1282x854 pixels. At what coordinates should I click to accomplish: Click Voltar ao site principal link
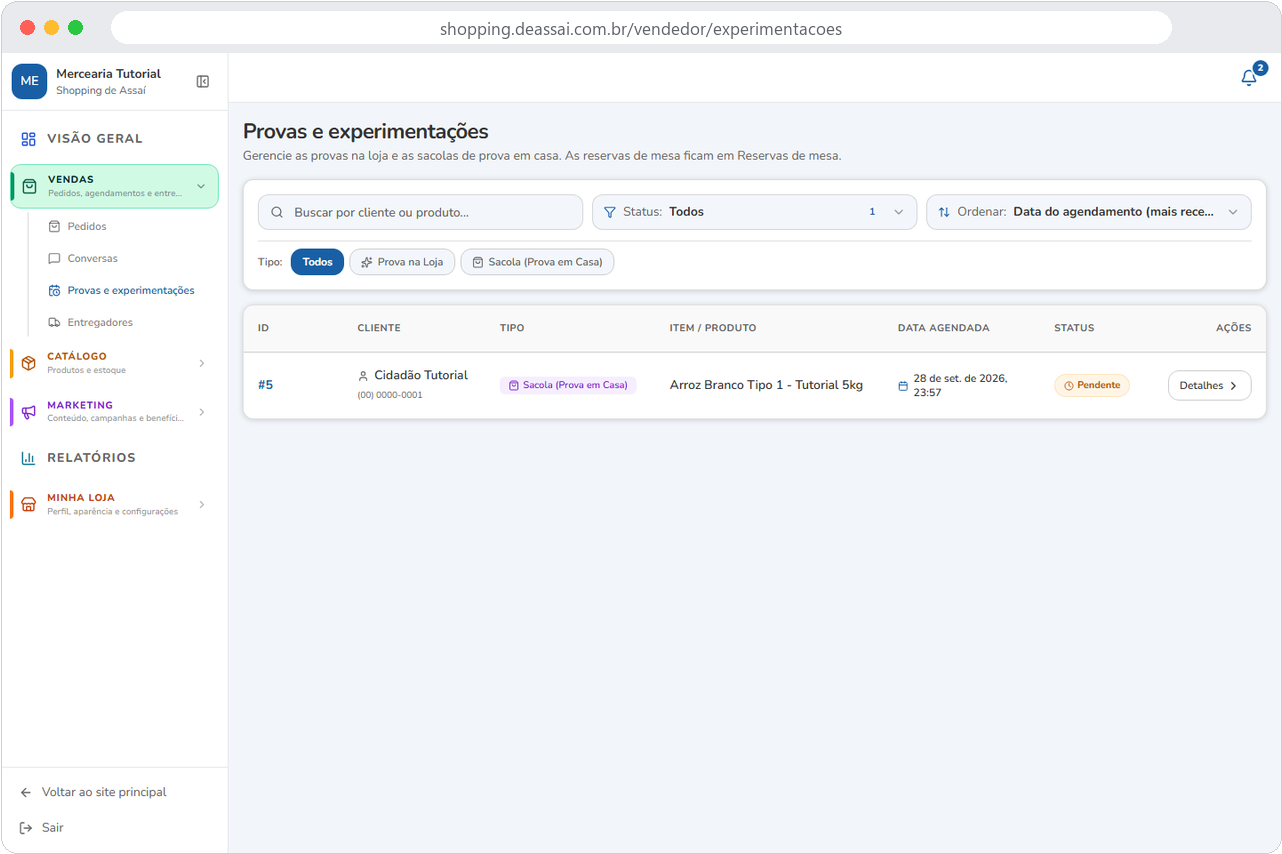pos(104,792)
